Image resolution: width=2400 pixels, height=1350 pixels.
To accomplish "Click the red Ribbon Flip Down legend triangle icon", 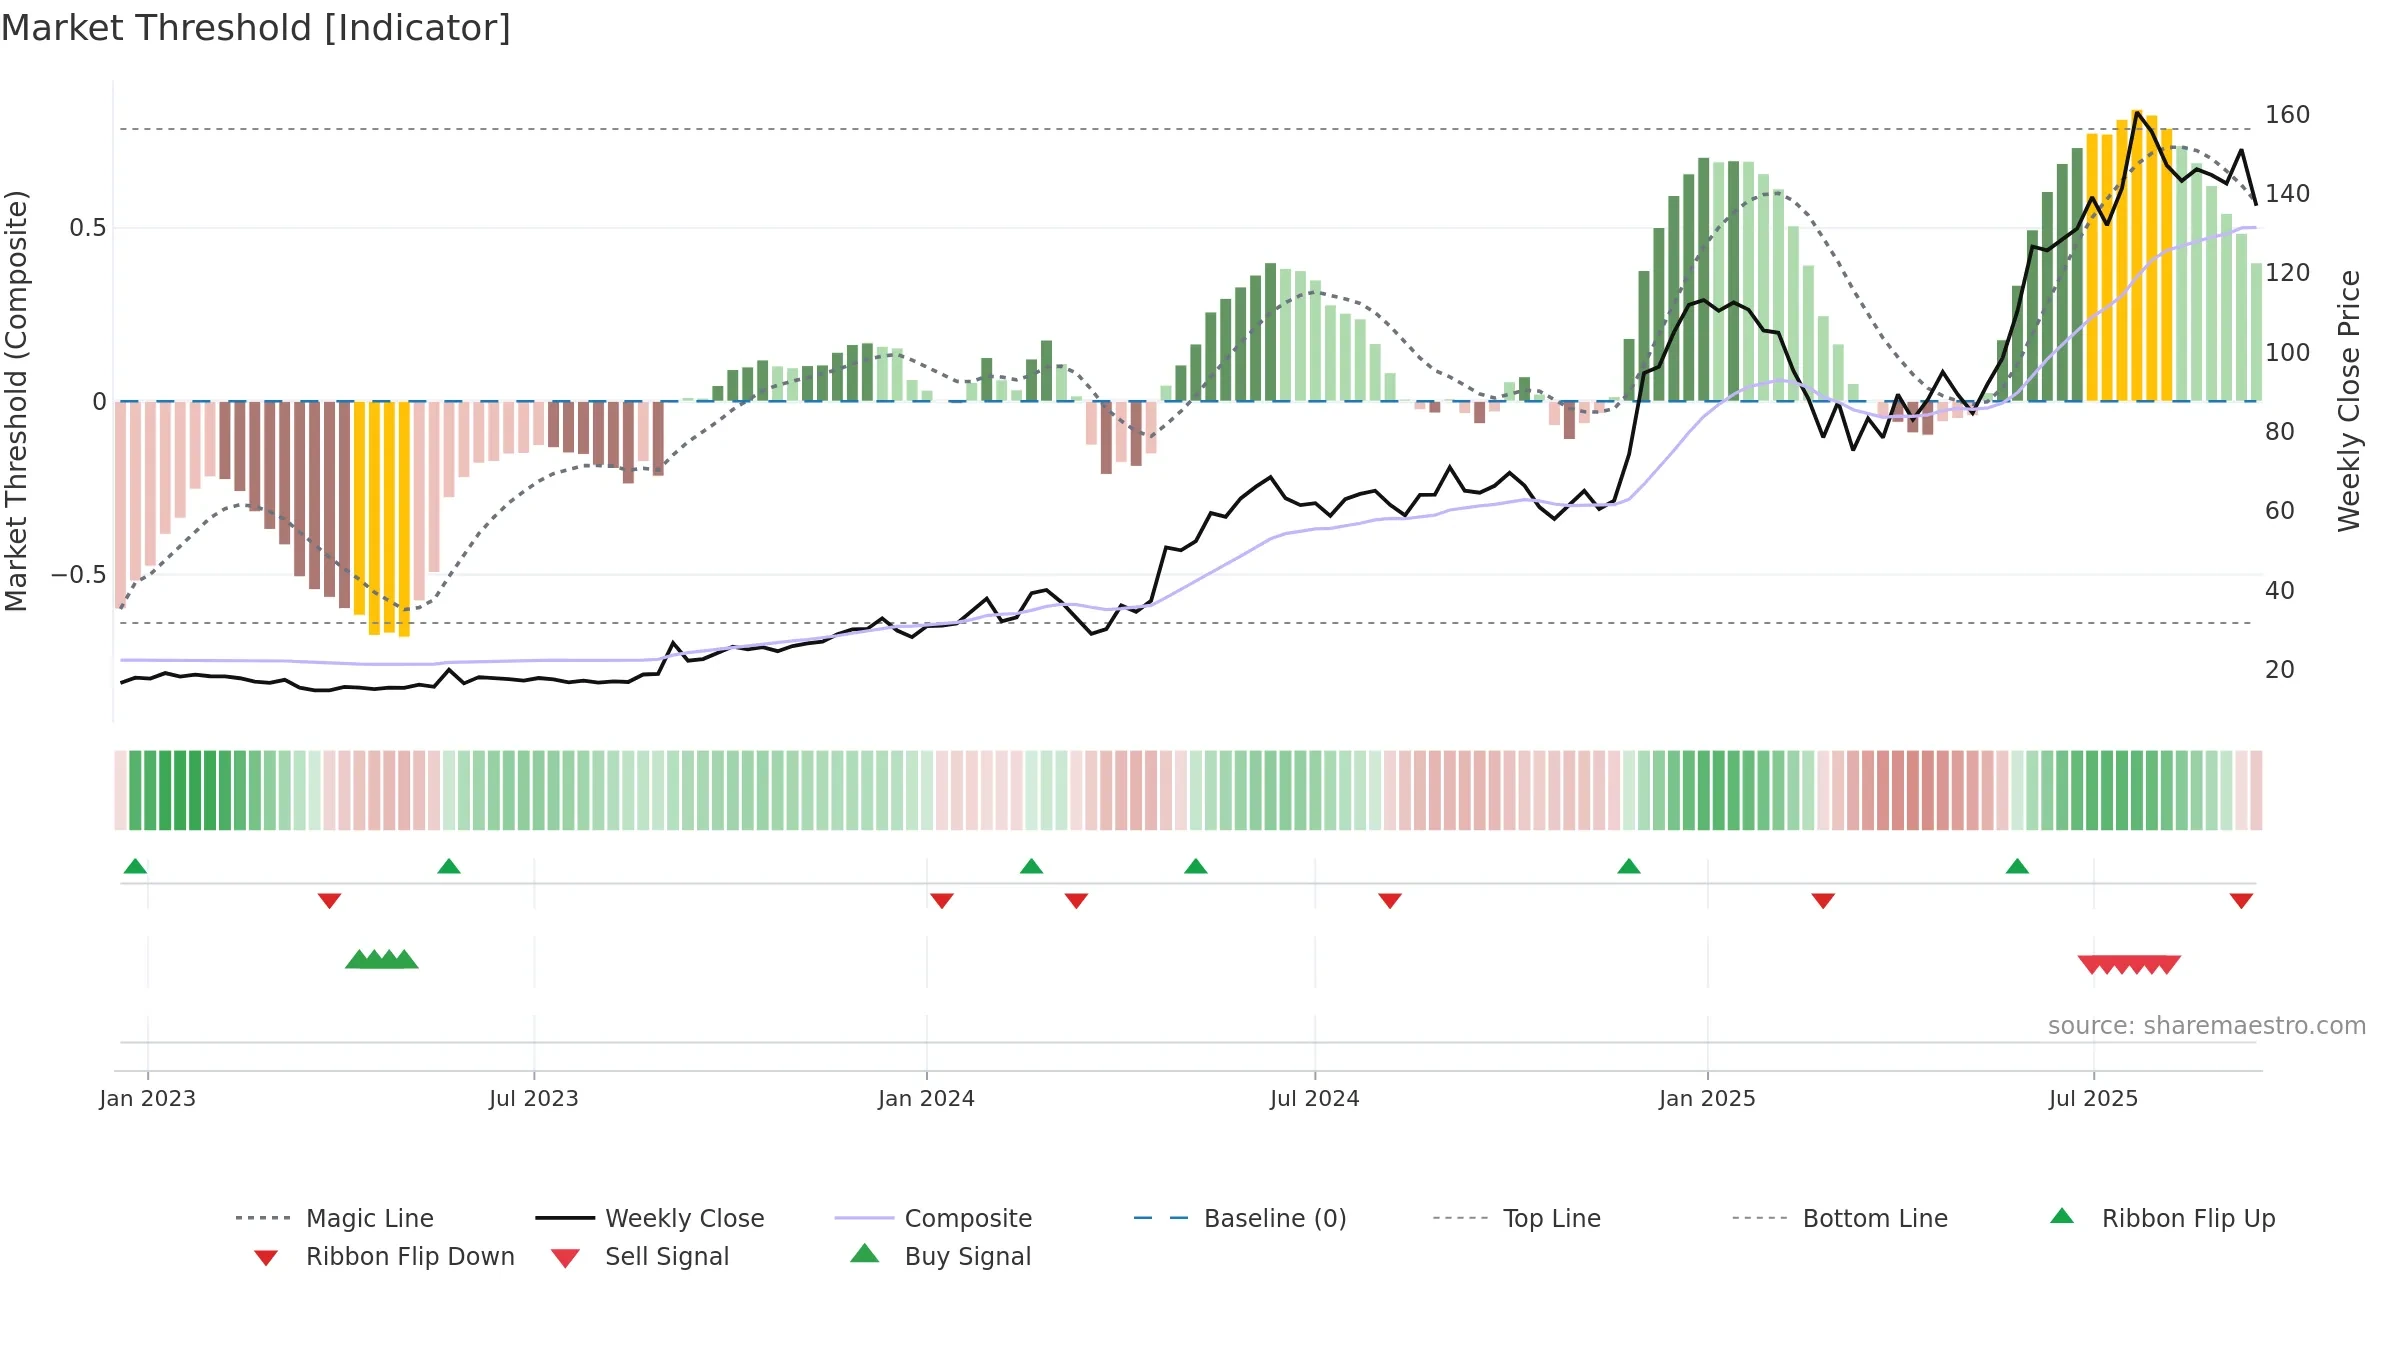I will pyautogui.click(x=266, y=1258).
